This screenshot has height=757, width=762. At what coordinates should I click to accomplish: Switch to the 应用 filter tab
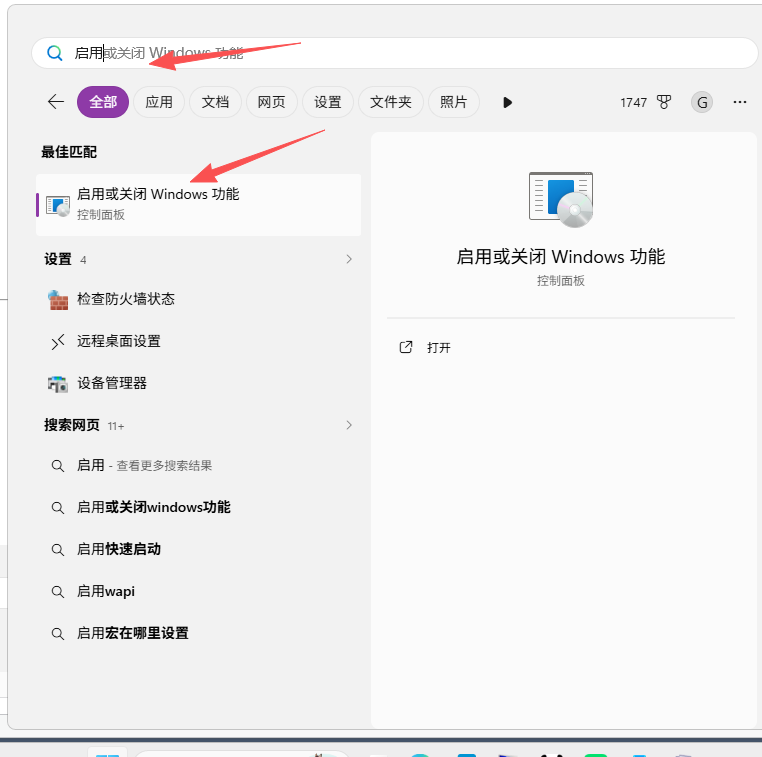click(159, 102)
